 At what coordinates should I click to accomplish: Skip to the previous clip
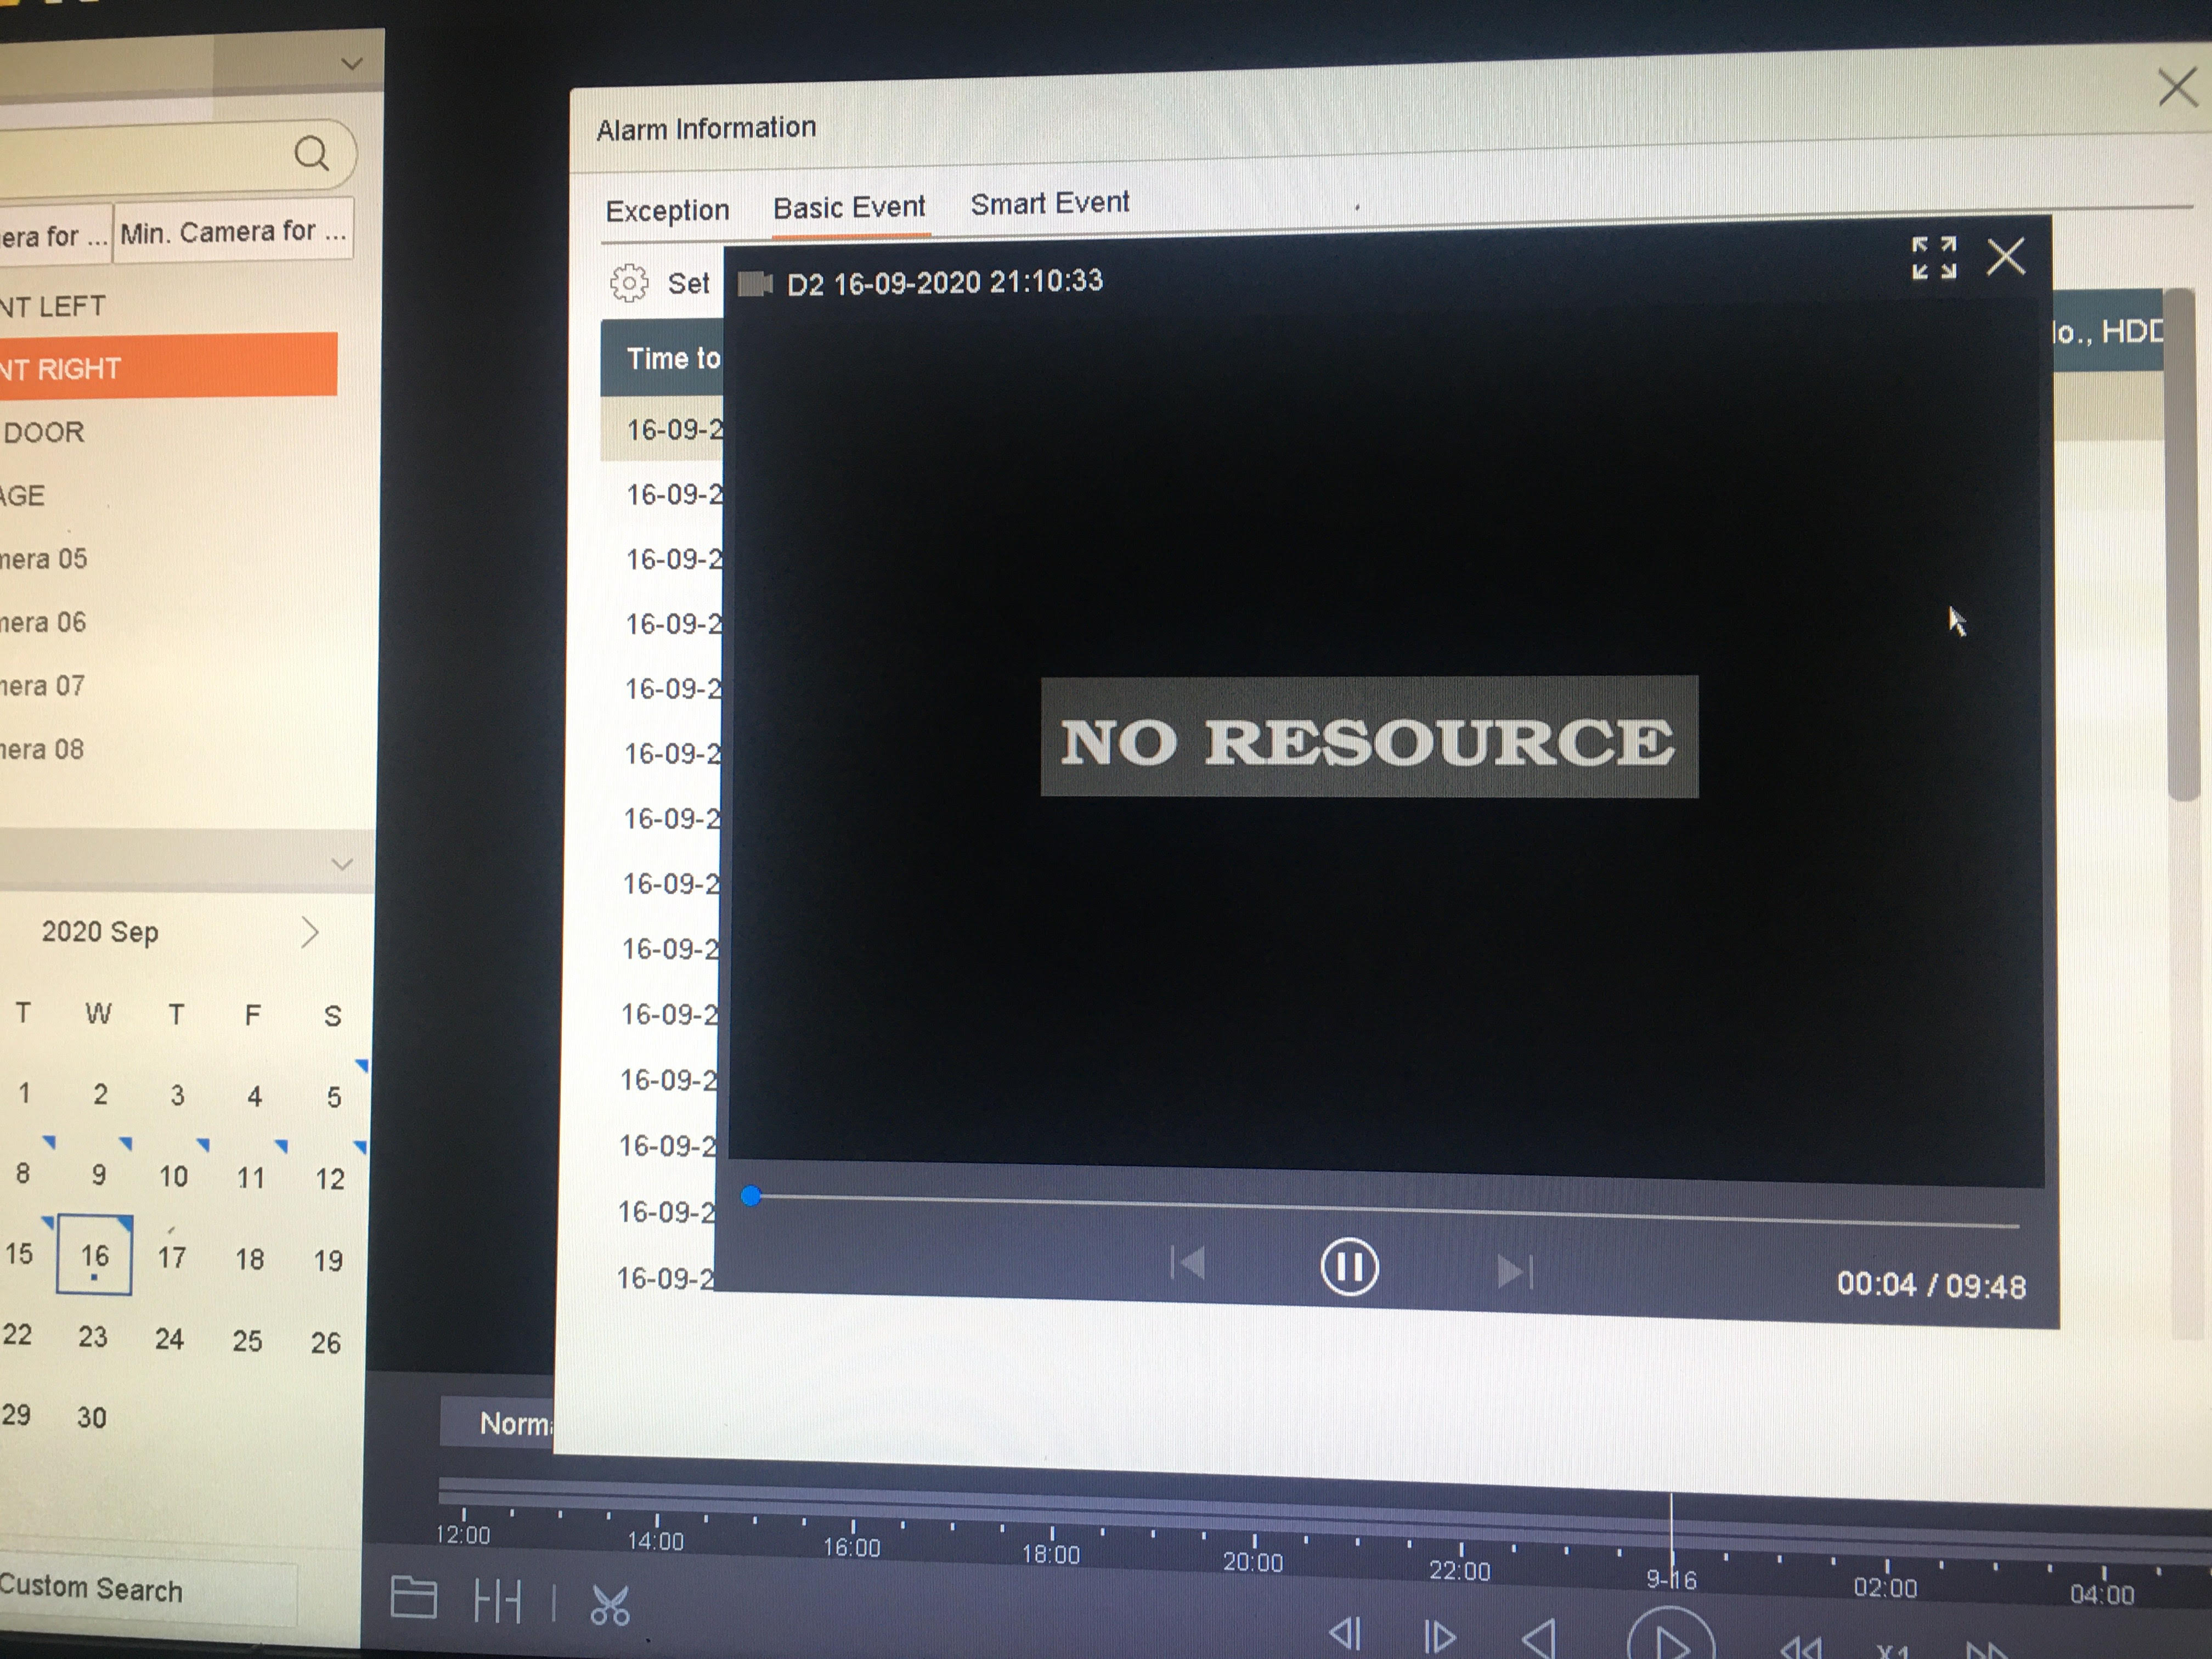click(x=1188, y=1264)
